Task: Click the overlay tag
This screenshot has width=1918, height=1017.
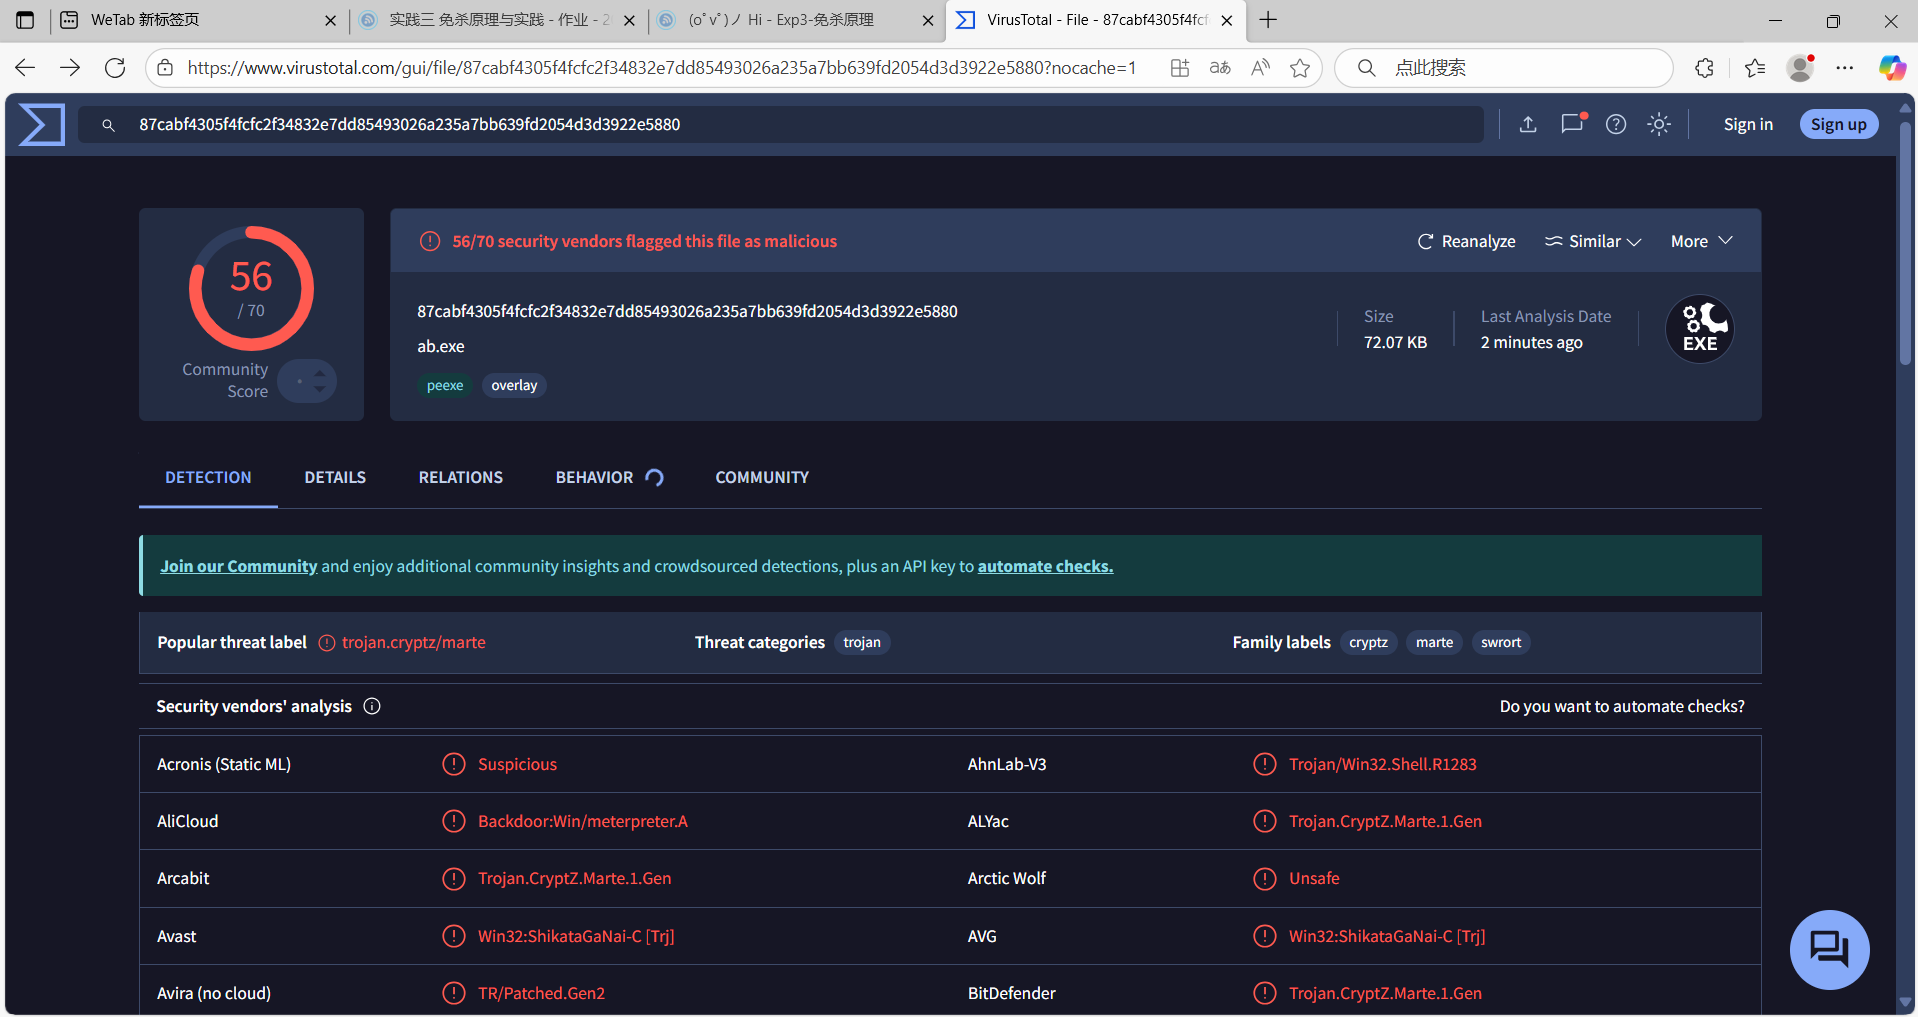Action: [514, 385]
